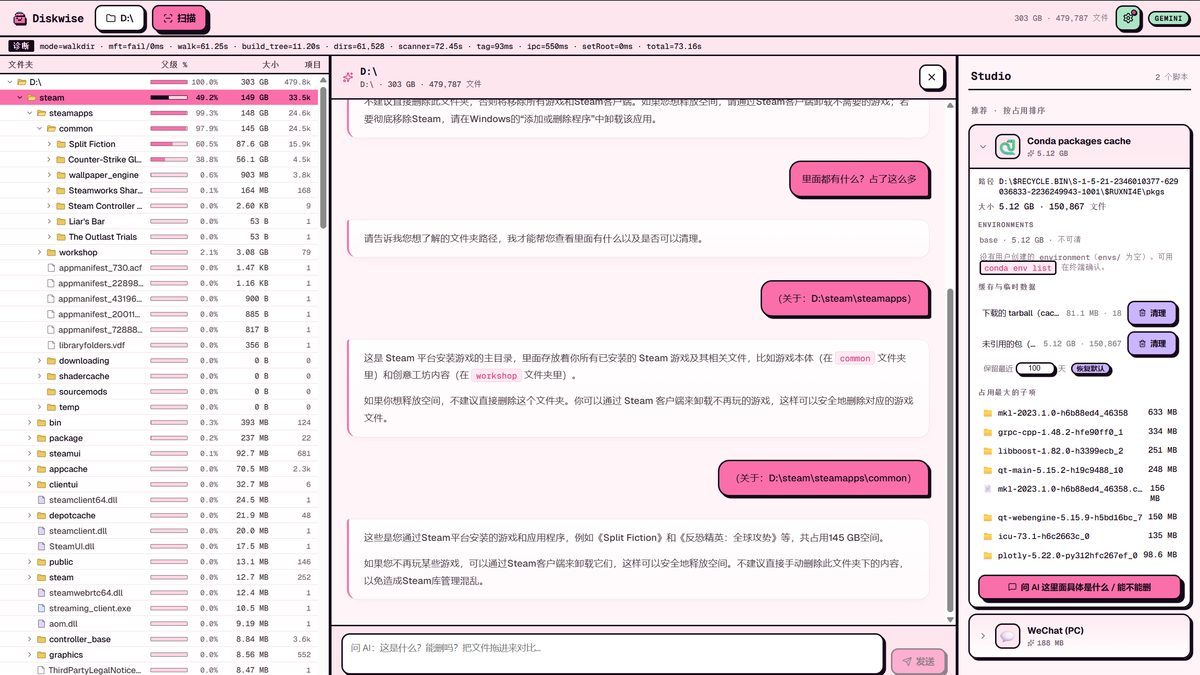
Task: Click the 里面都有什么?占了这么多 message bubble
Action: (x=859, y=179)
